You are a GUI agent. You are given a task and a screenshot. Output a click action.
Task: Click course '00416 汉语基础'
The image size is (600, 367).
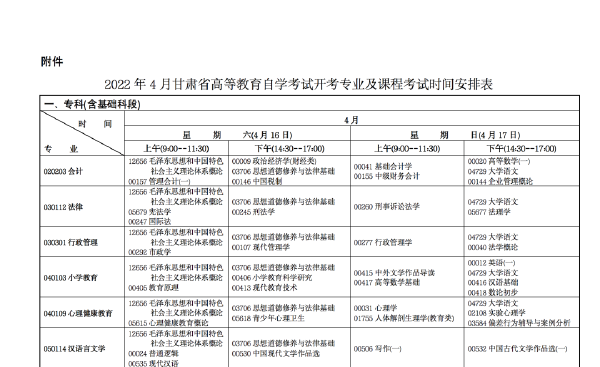point(493,282)
